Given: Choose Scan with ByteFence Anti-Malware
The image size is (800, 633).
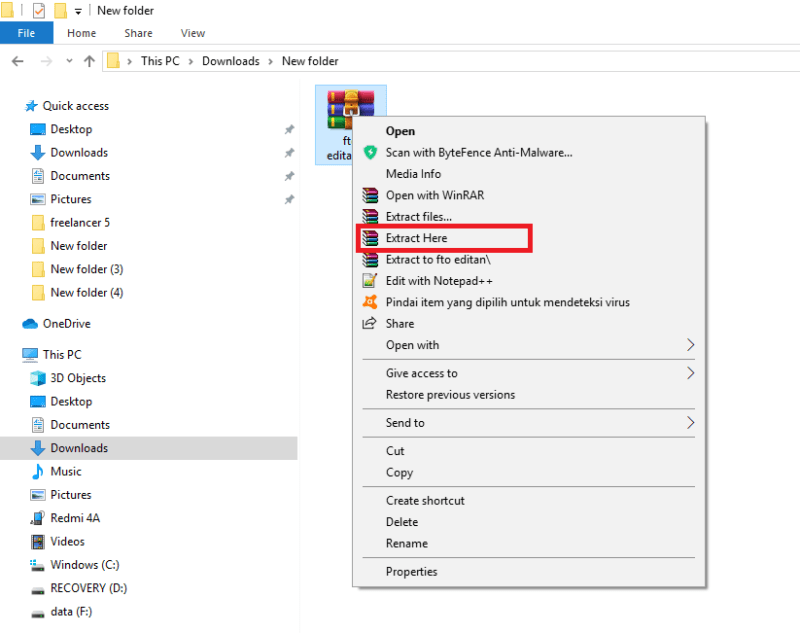Looking at the screenshot, I should 529,153.
